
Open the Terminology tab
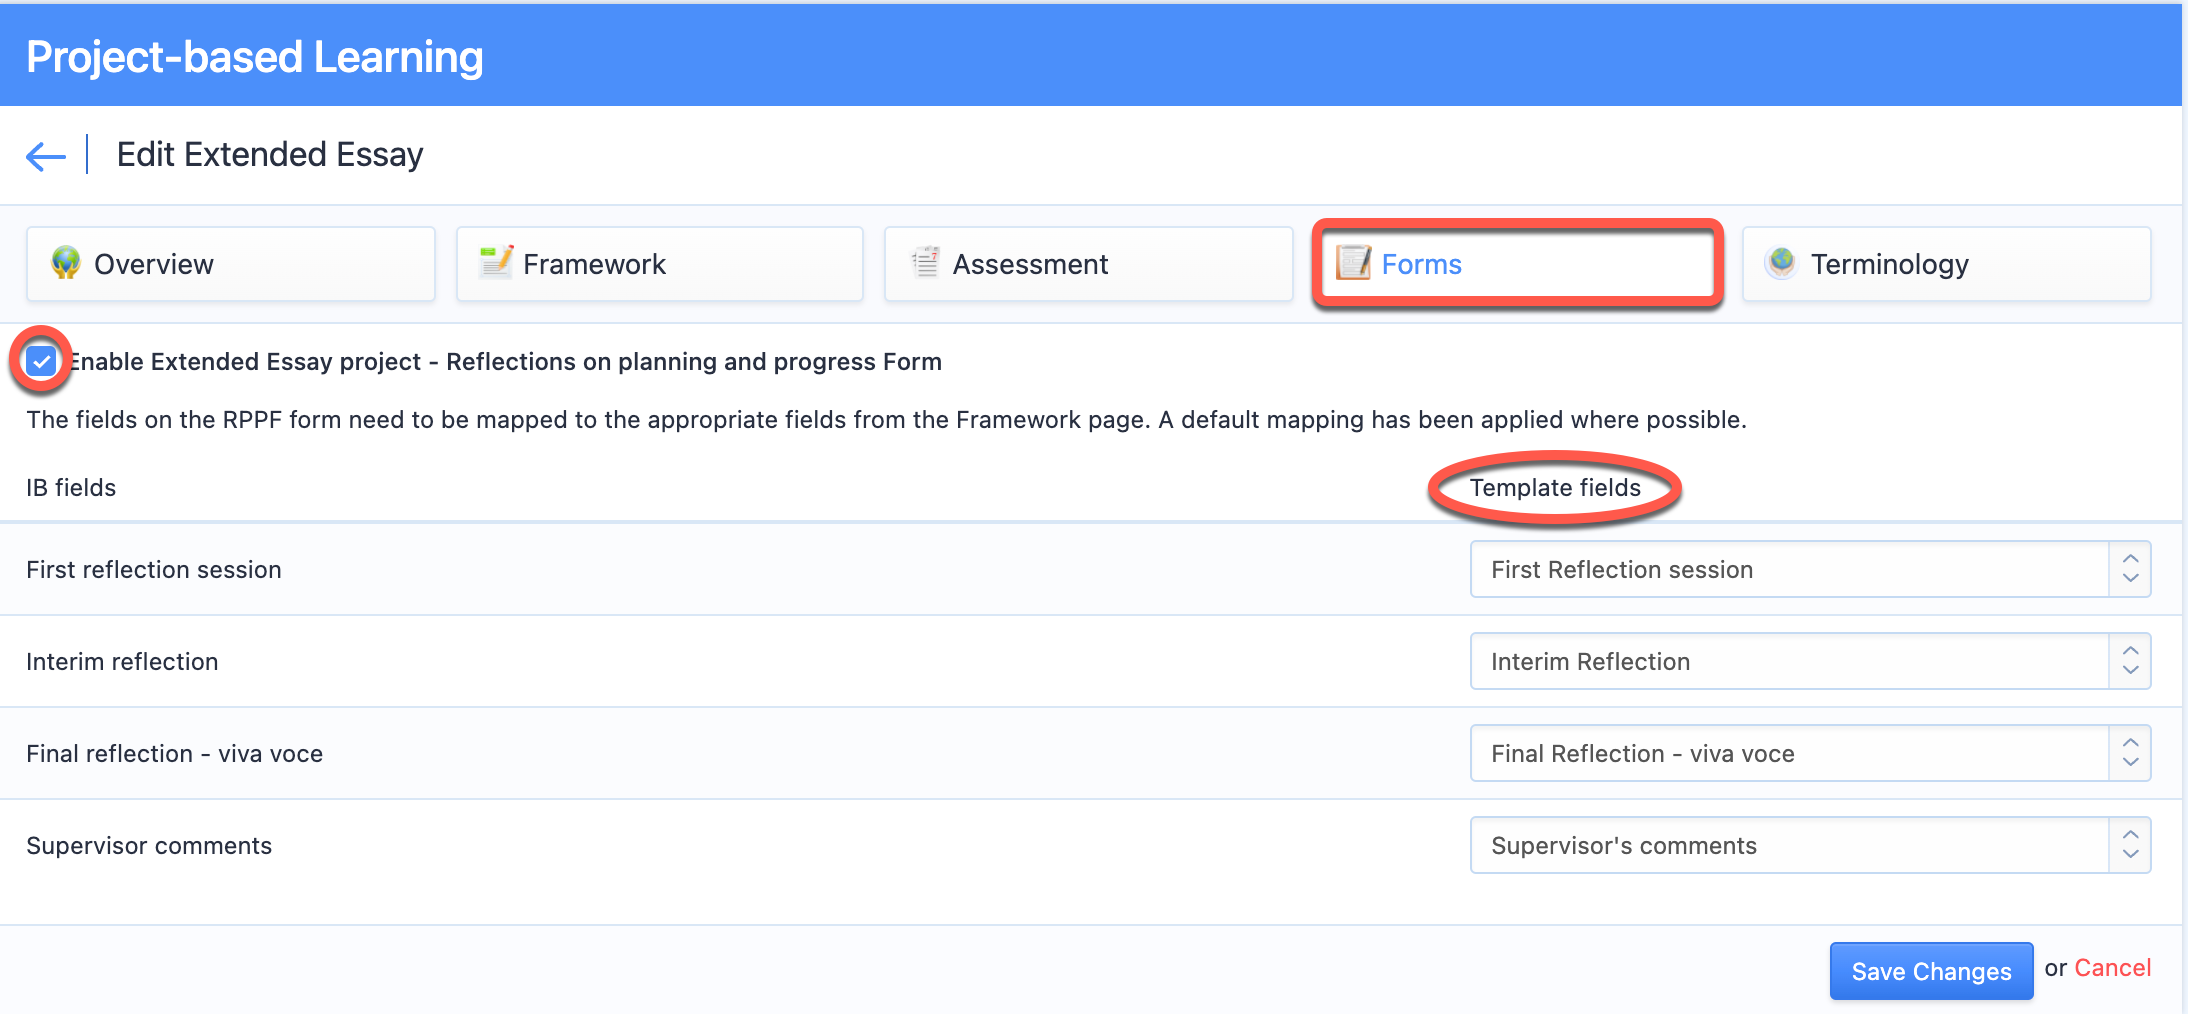coord(1947,264)
